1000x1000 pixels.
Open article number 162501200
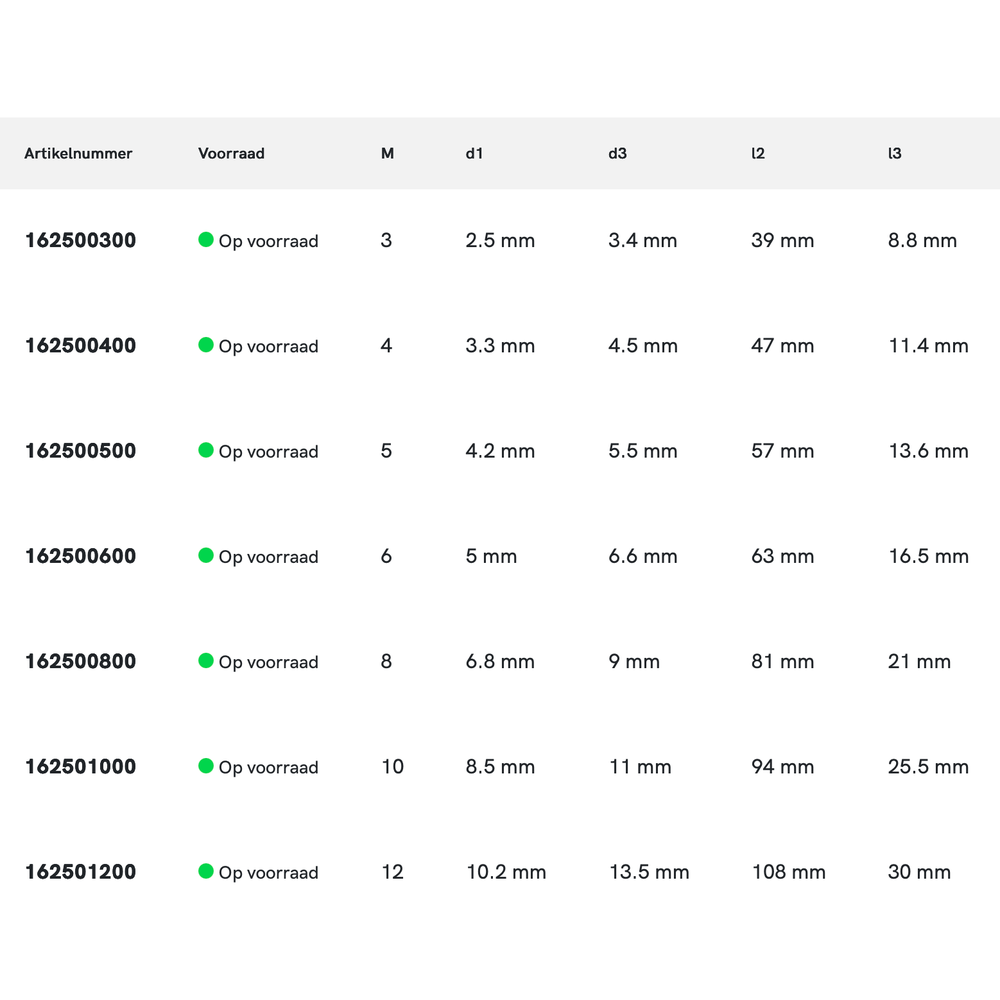(80, 872)
